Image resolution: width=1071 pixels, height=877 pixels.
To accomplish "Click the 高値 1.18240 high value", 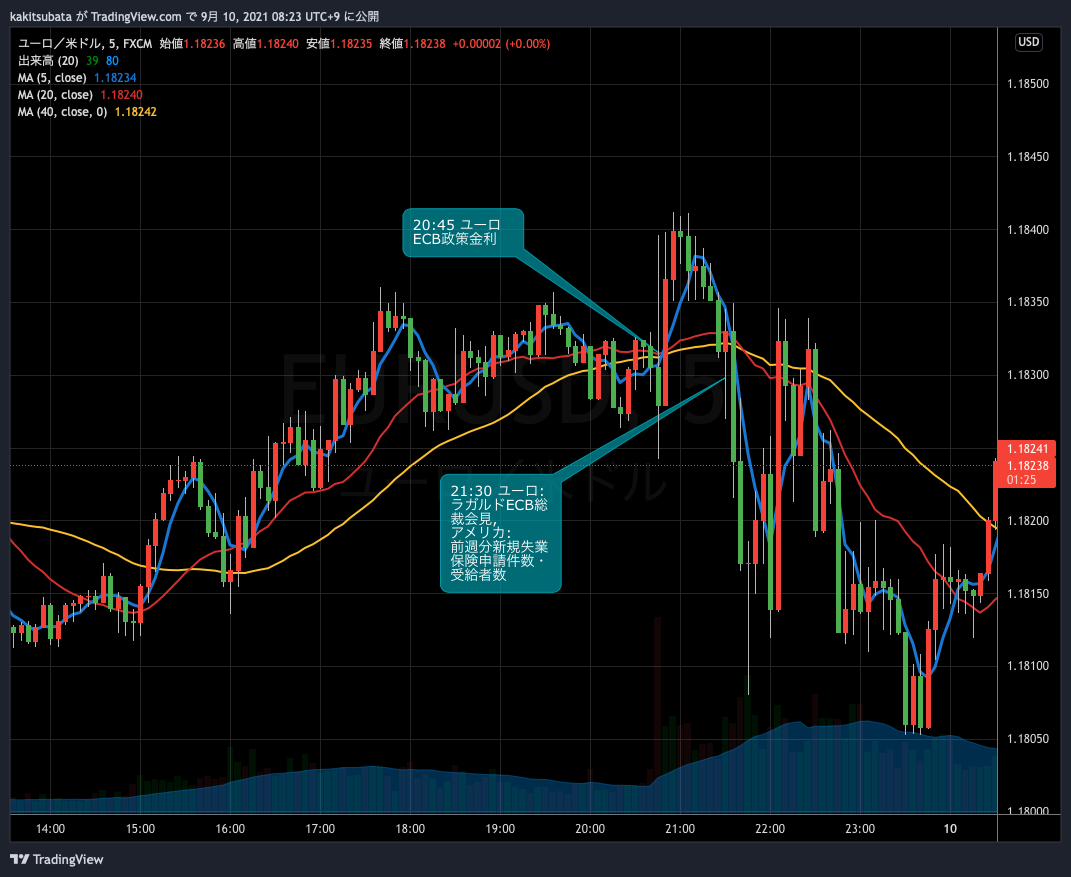I will [x=266, y=44].
